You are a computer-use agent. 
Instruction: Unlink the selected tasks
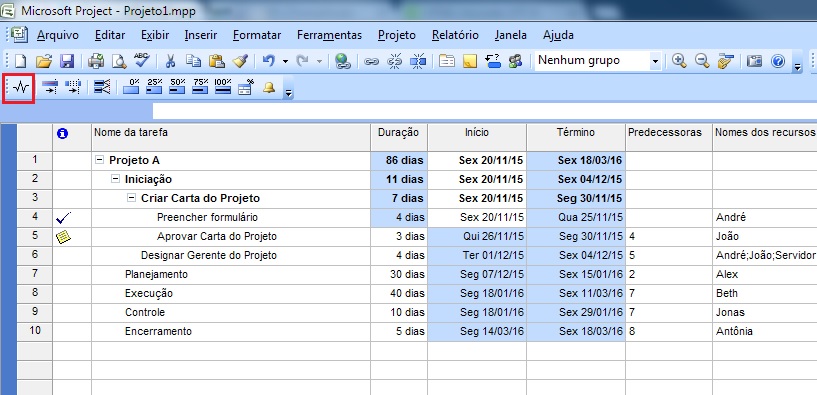click(395, 61)
